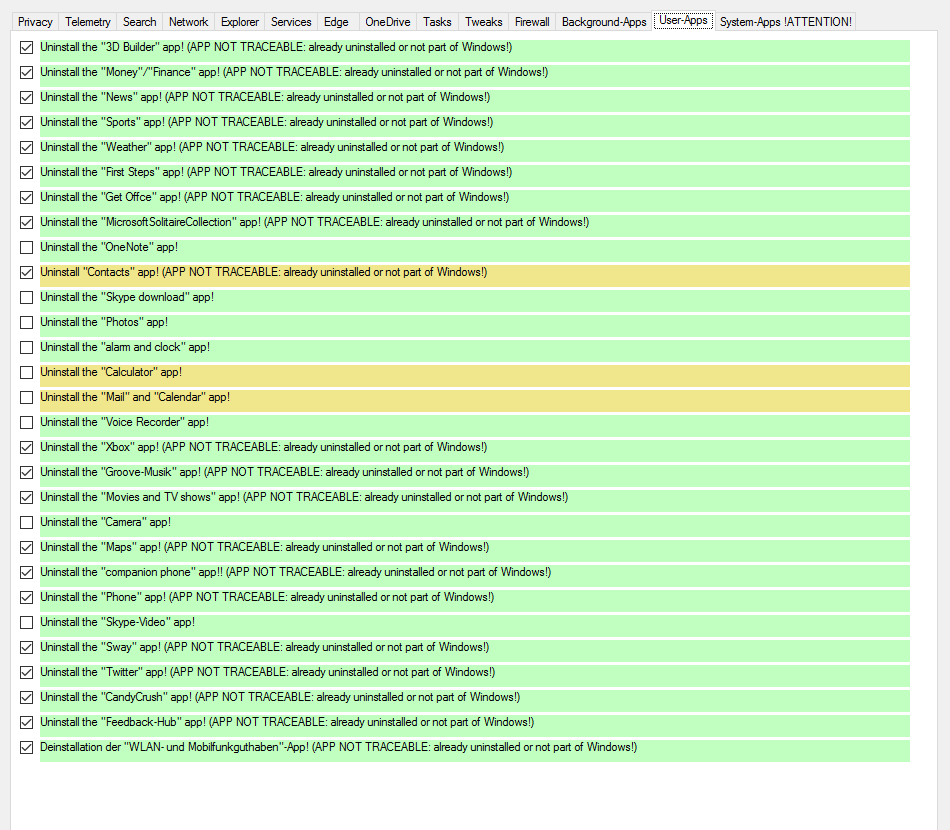Toggle the "Money"/"Finance" app checkbox
950x830 pixels.
pos(26,73)
